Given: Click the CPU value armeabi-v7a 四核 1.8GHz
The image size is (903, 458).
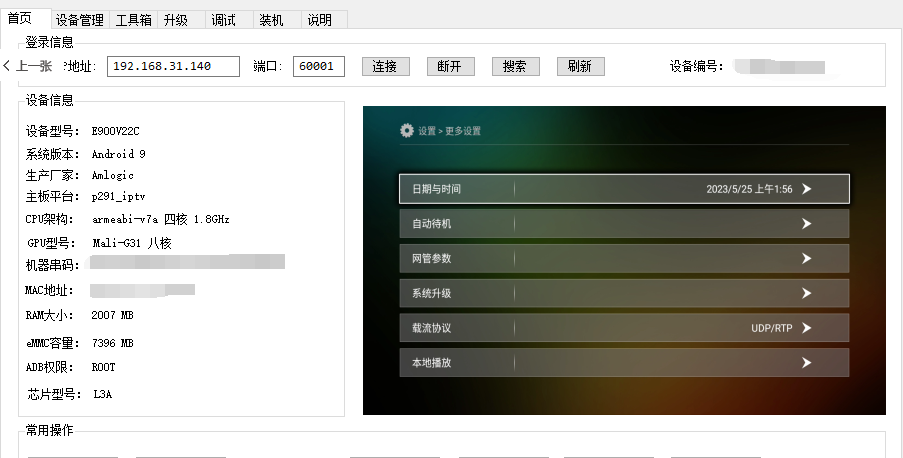Looking at the screenshot, I should 161,219.
